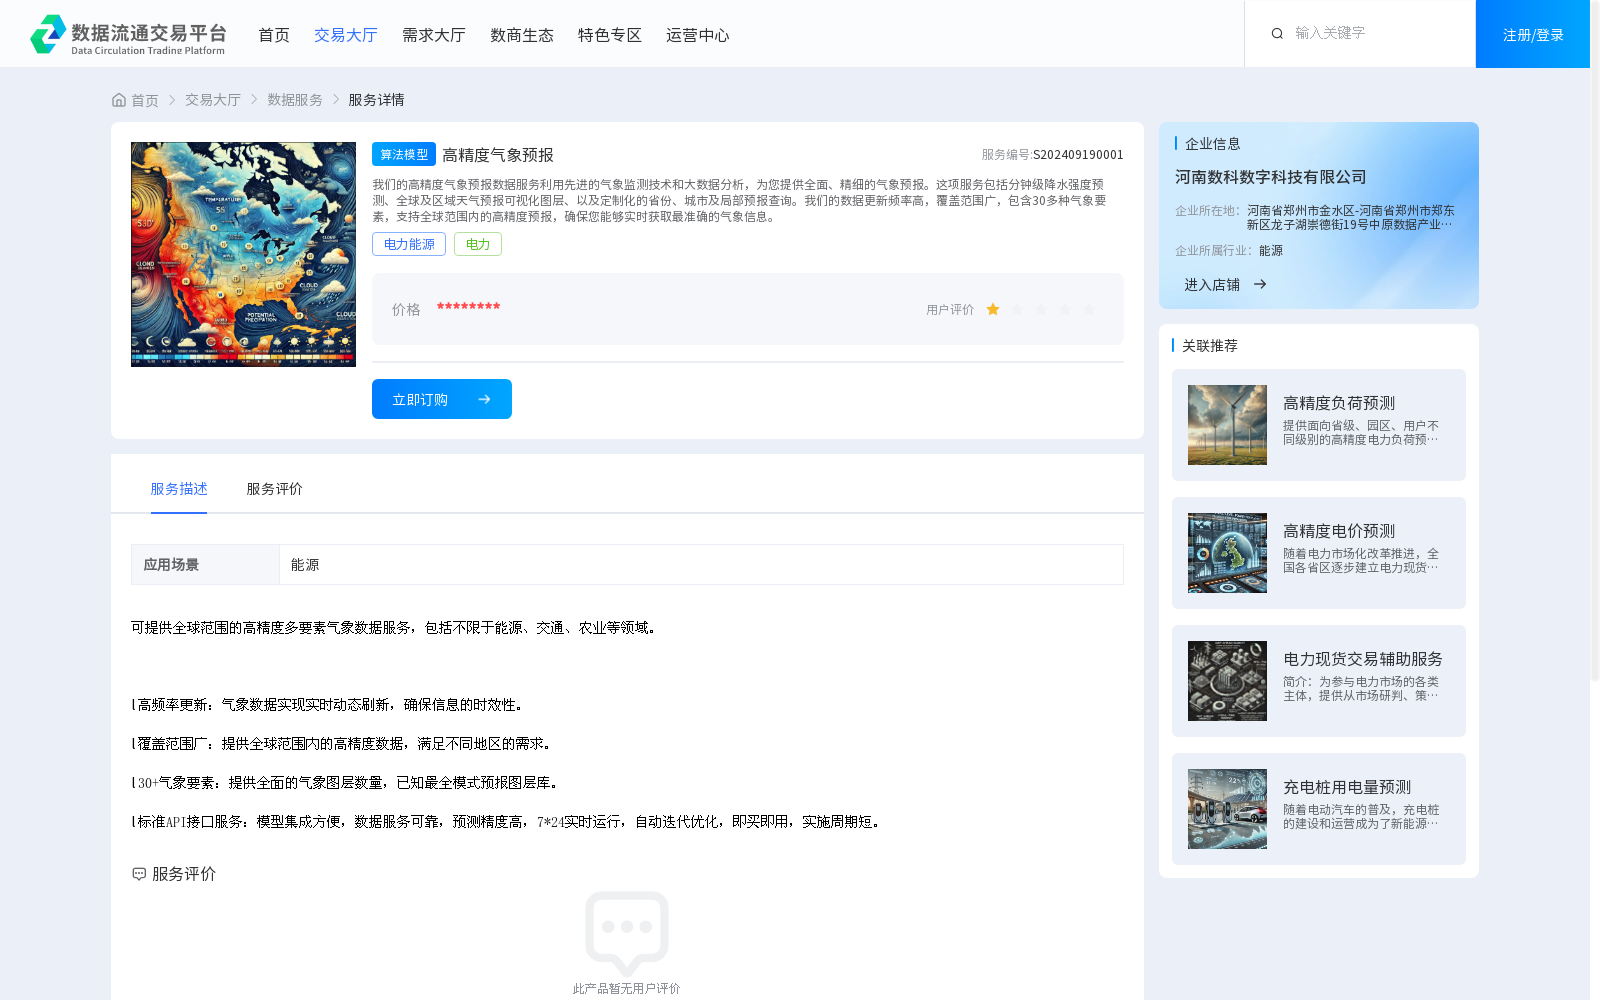Open the 高精度负荷预测 recommendation title
The height and width of the screenshot is (1000, 1600).
point(1339,403)
